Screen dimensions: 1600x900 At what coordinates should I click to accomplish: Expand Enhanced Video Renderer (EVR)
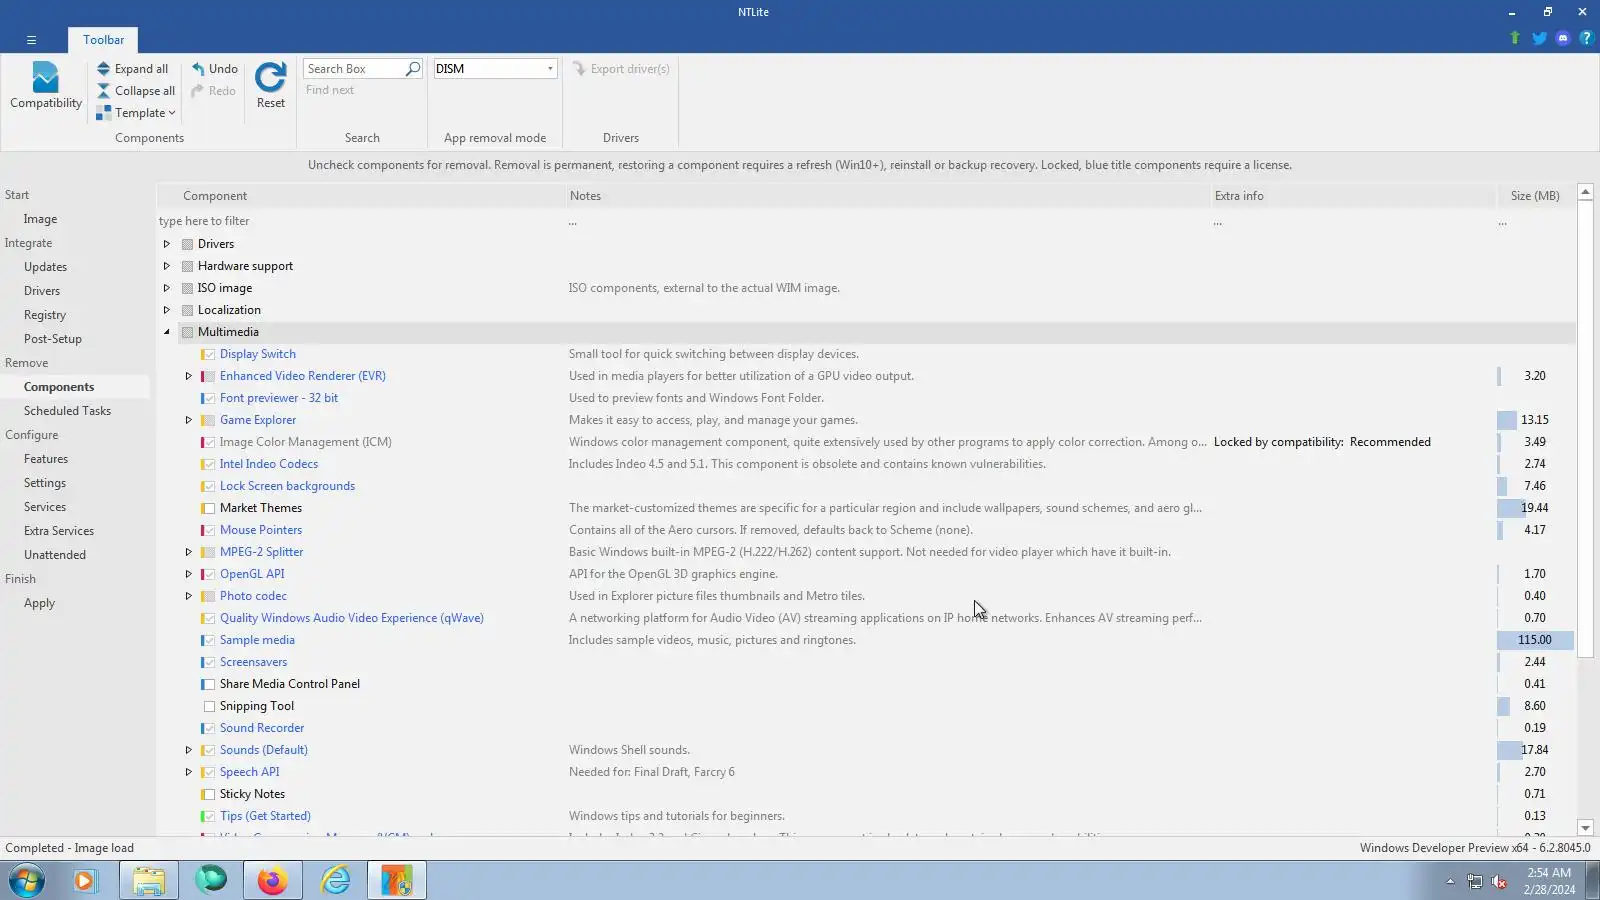pos(188,376)
